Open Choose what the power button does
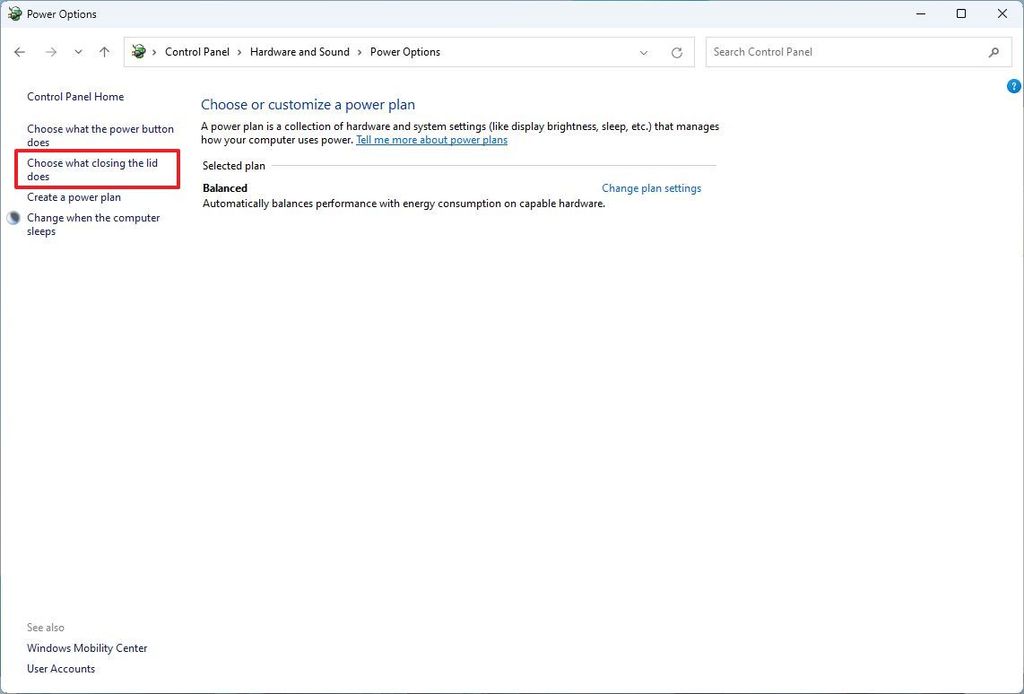Image resolution: width=1024 pixels, height=694 pixels. click(x=99, y=134)
